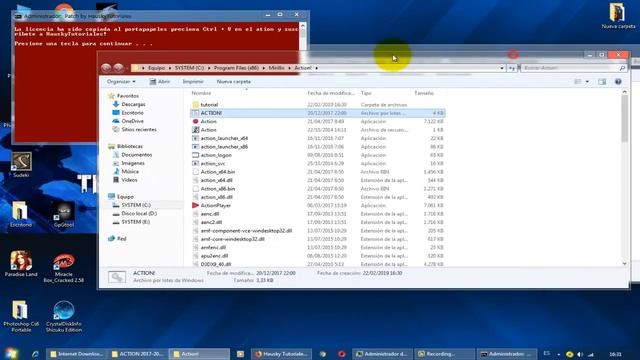This screenshot has height=360, width=640.
Task: Toggle the preview pane icon
Action: (602, 82)
